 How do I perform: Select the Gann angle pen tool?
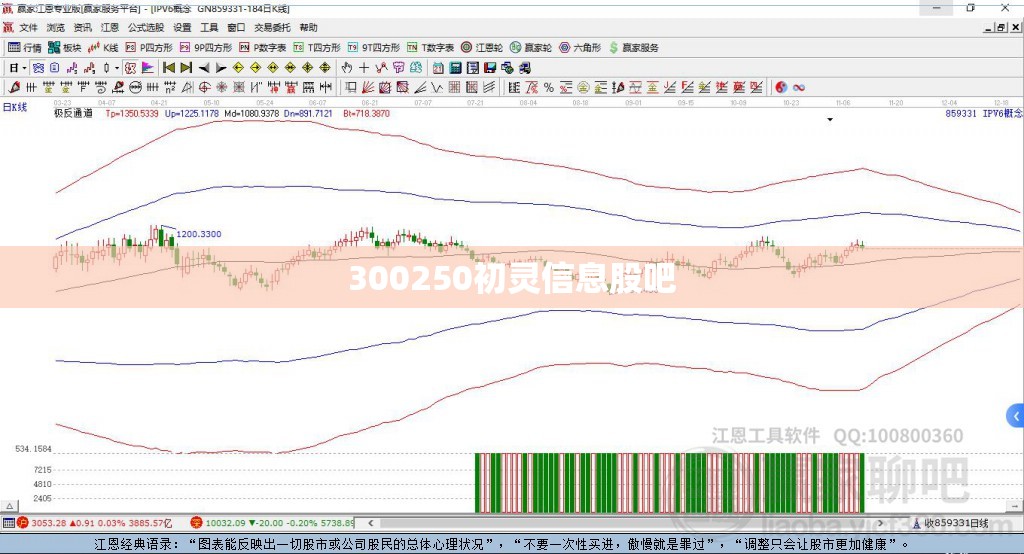point(14,88)
